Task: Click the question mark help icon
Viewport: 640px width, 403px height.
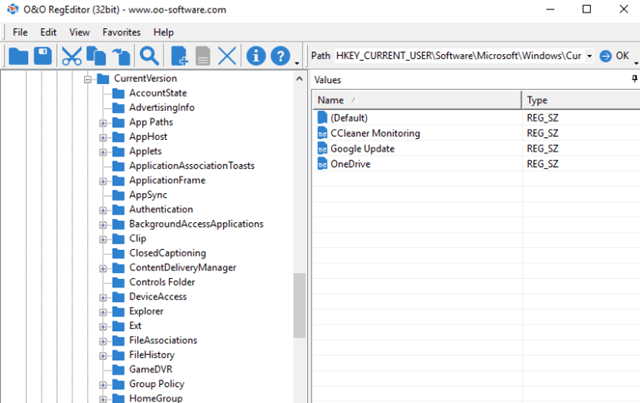Action: pyautogui.click(x=280, y=56)
